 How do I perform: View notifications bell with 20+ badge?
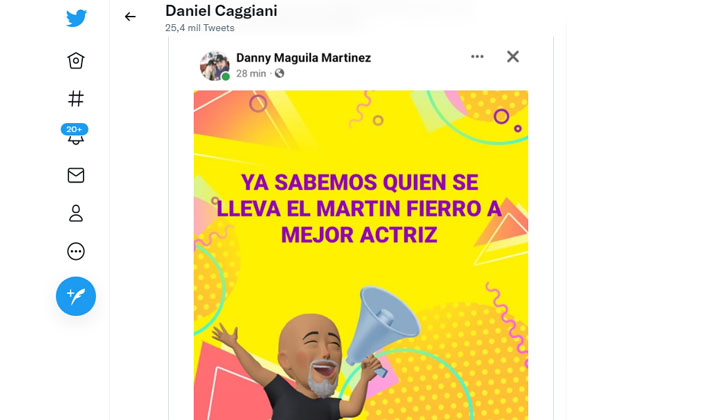point(74,135)
